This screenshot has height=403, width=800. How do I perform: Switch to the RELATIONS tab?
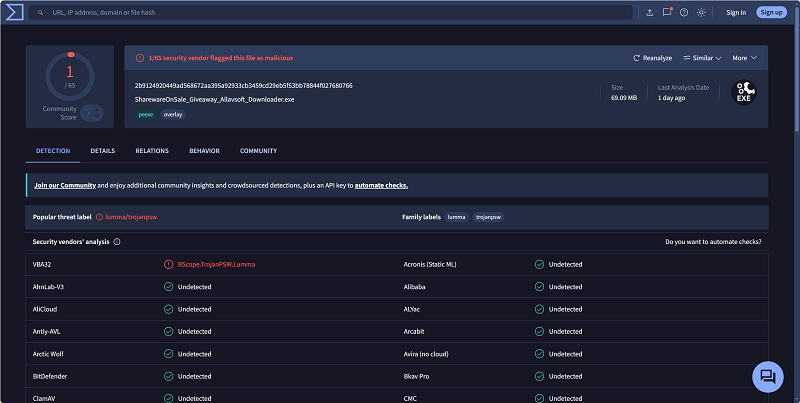click(x=152, y=151)
